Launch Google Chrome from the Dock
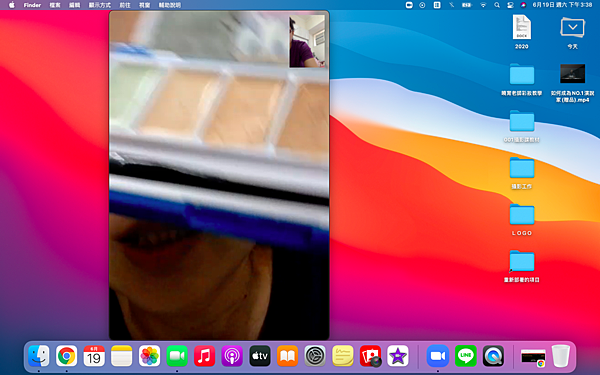This screenshot has width=600, height=375. tap(67, 356)
